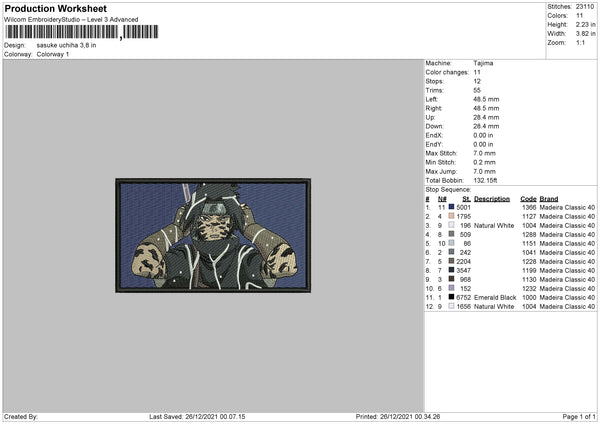Choose the Emerald Black swatch in row 11
Screen dimensions: 600x424
451,297
